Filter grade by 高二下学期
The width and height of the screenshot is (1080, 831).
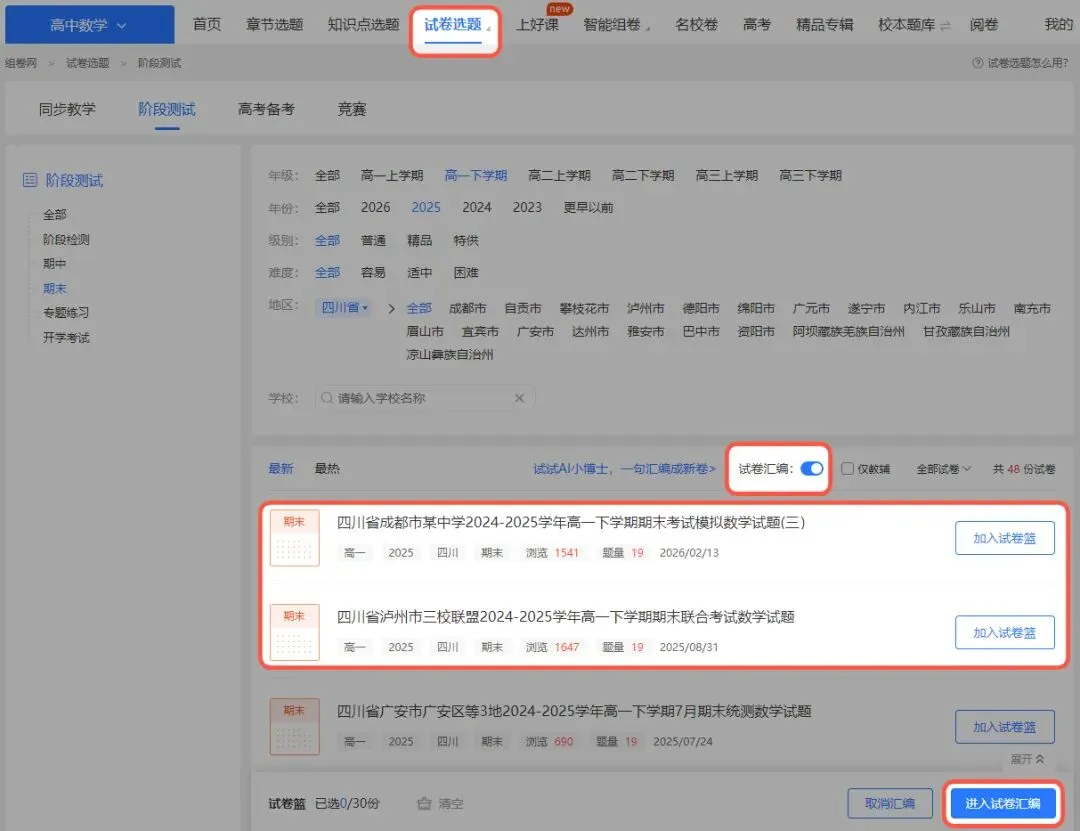643,175
